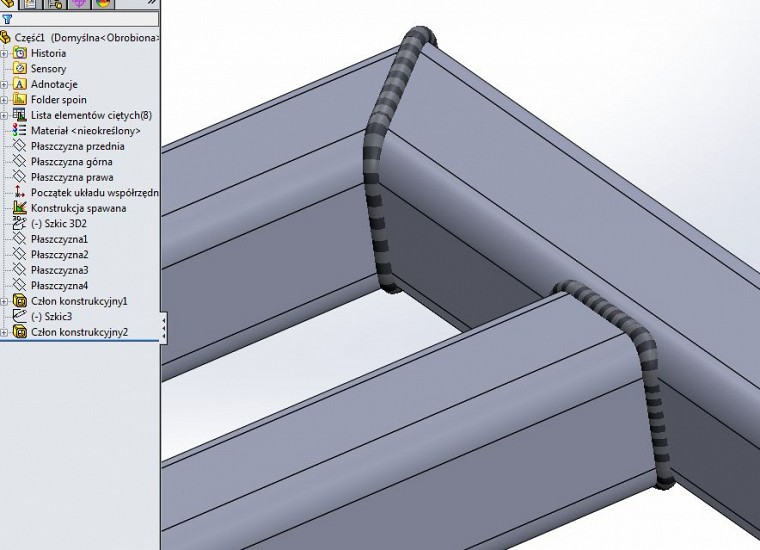This screenshot has width=760, height=550.
Task: Open the DisplayManager color-wheel tab
Action: click(x=102, y=4)
